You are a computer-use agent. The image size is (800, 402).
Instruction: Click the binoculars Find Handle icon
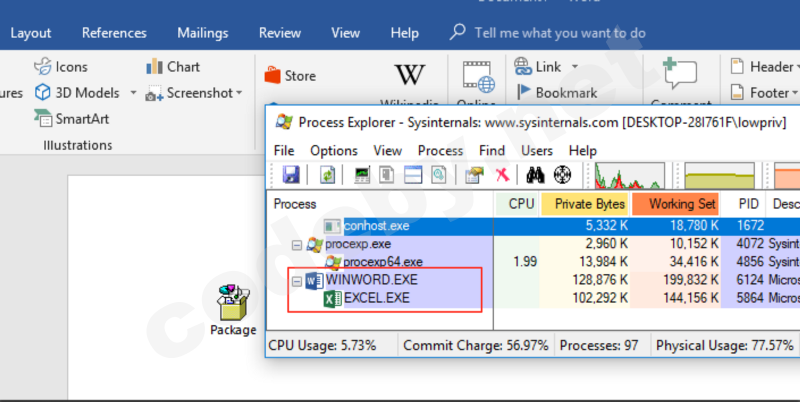click(535, 175)
